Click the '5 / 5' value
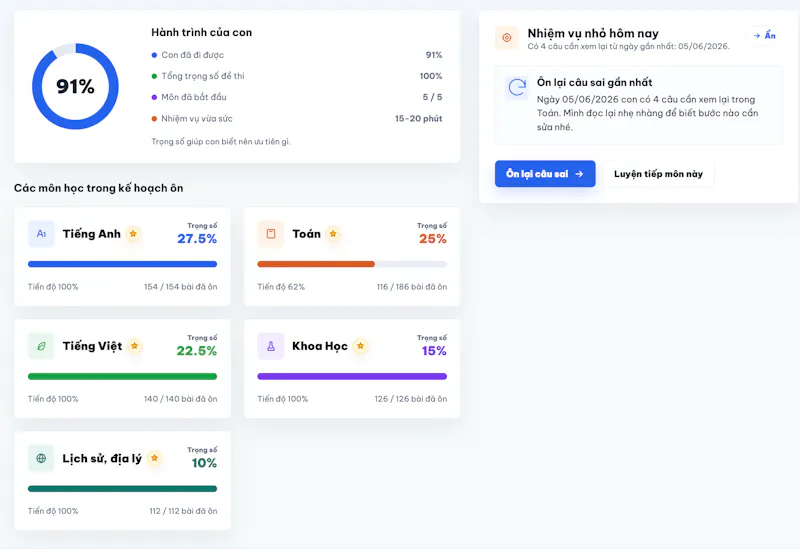Screen dimensions: 800x549 click(x=432, y=97)
